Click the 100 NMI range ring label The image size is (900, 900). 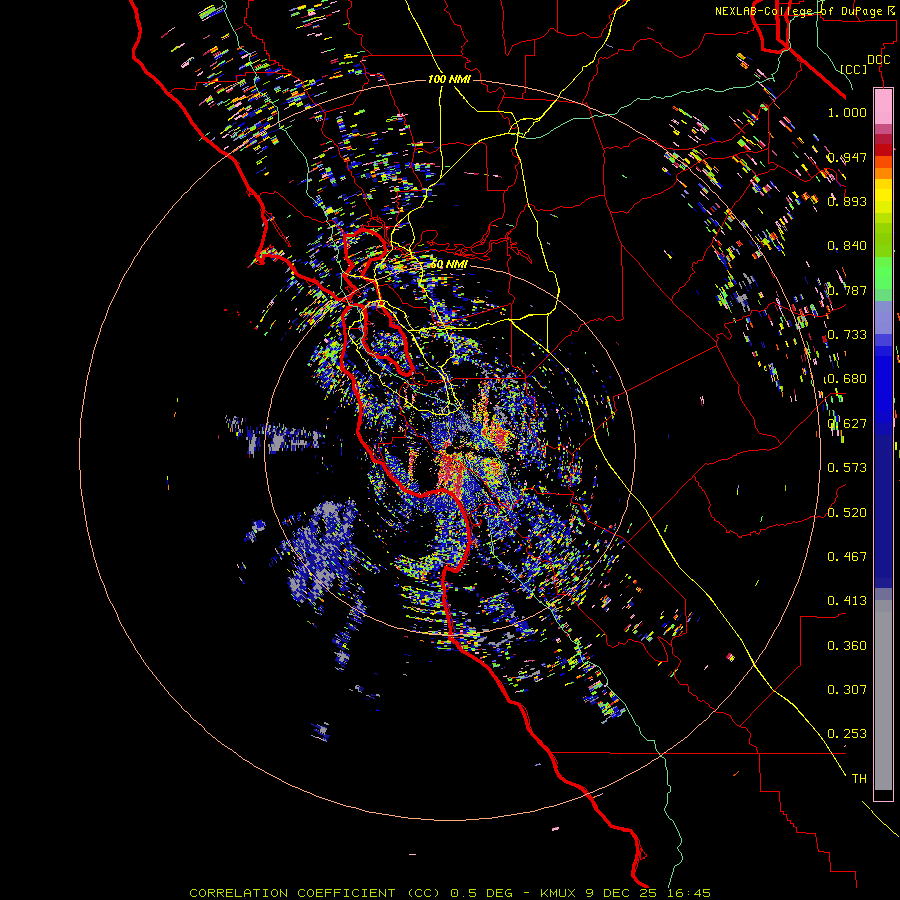[449, 79]
